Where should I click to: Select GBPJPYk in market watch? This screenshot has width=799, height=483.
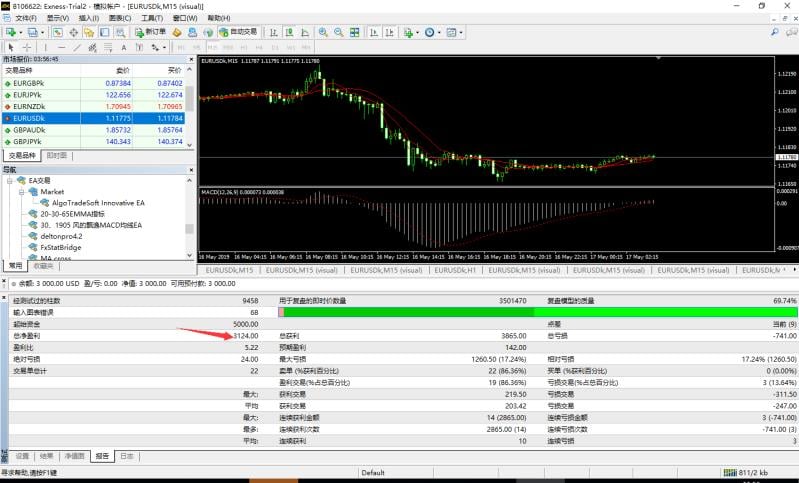93,142
